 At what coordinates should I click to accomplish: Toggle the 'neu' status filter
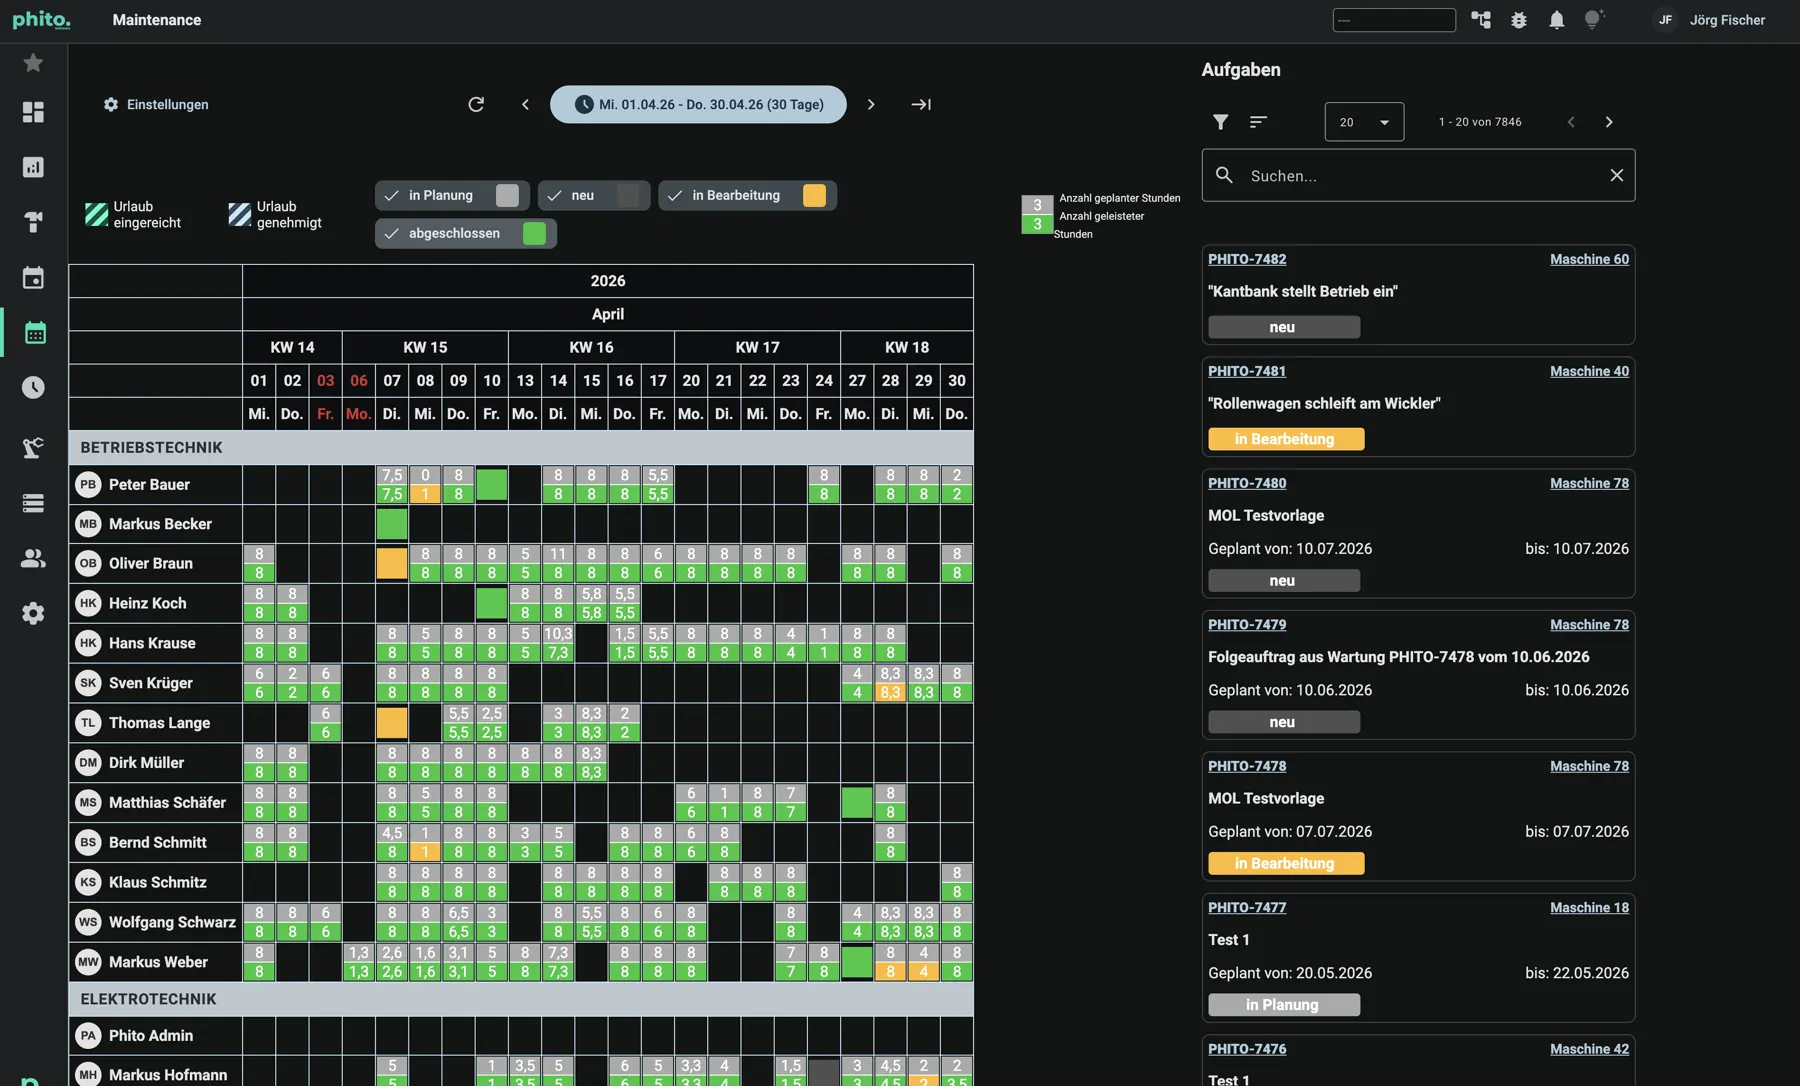click(594, 195)
